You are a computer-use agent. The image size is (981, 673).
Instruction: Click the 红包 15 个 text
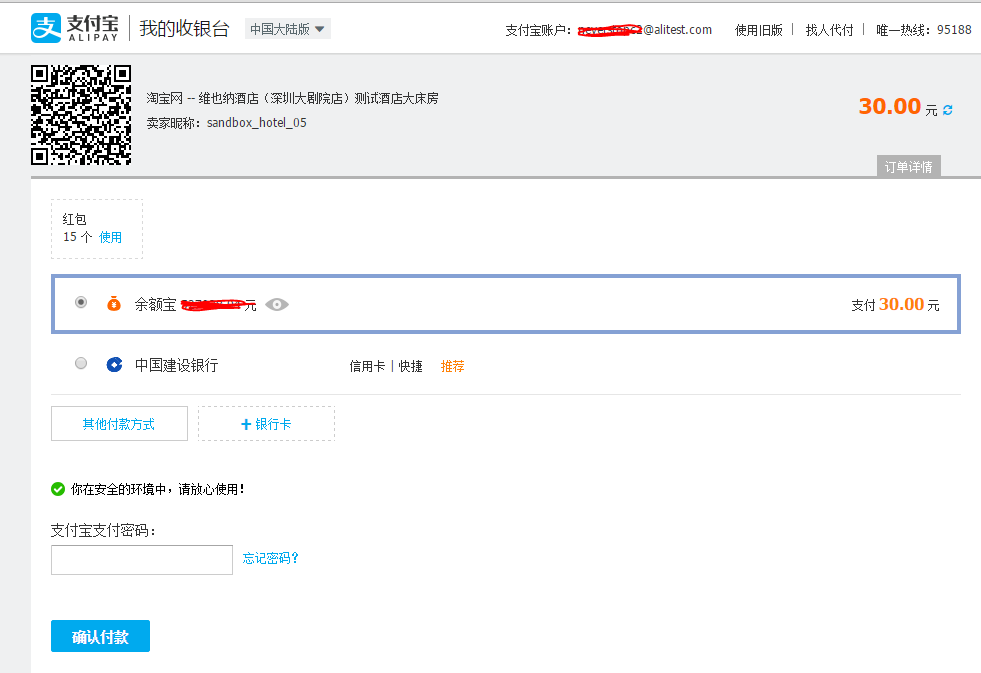click(x=78, y=228)
